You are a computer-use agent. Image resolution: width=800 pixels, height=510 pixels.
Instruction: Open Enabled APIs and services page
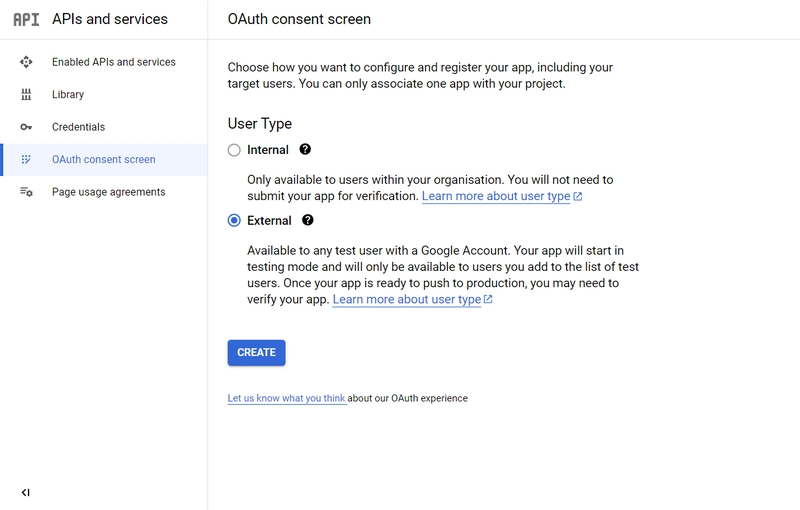104,62
